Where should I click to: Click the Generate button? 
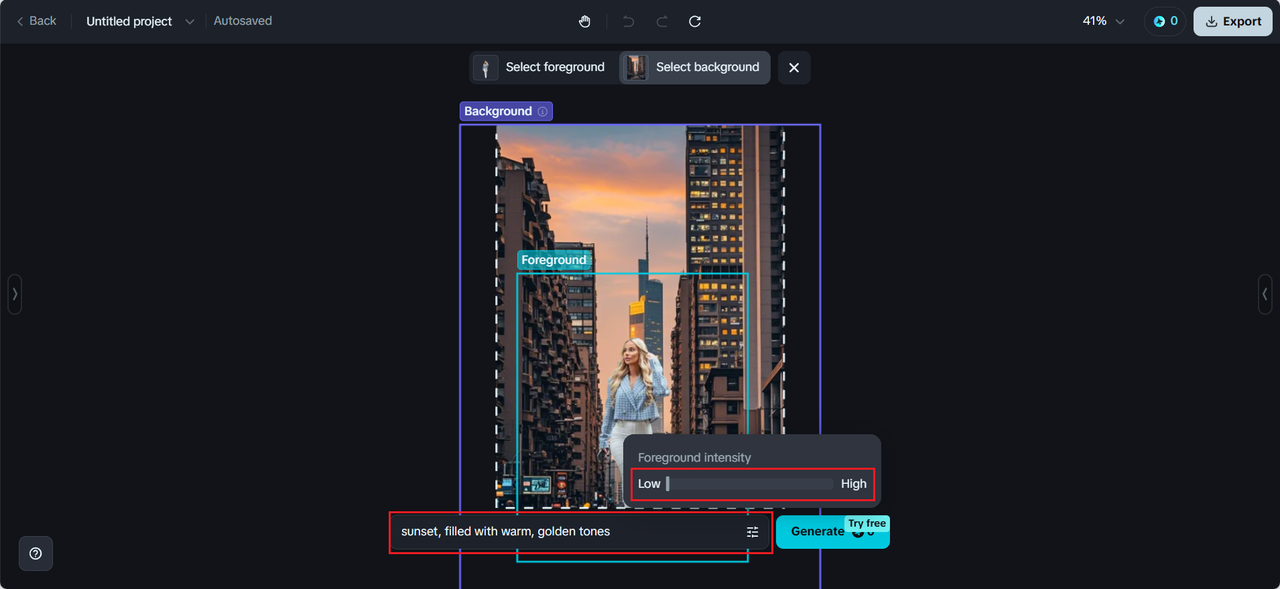[832, 532]
